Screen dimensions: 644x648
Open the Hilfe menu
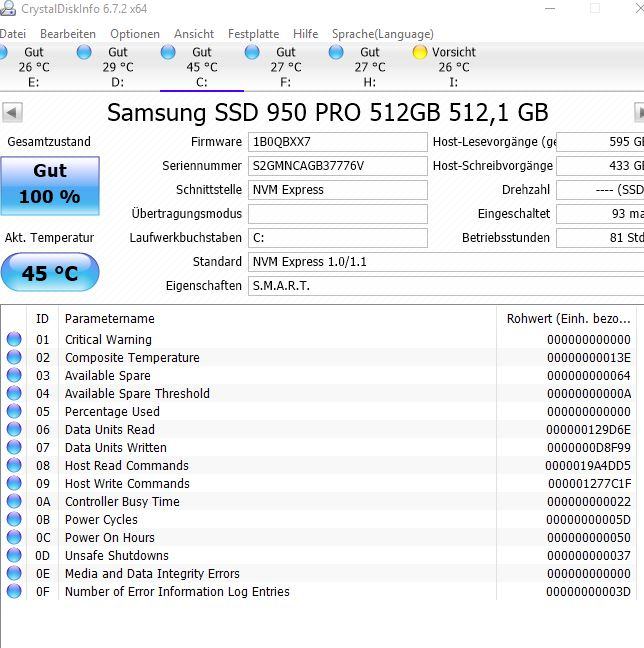tap(305, 34)
